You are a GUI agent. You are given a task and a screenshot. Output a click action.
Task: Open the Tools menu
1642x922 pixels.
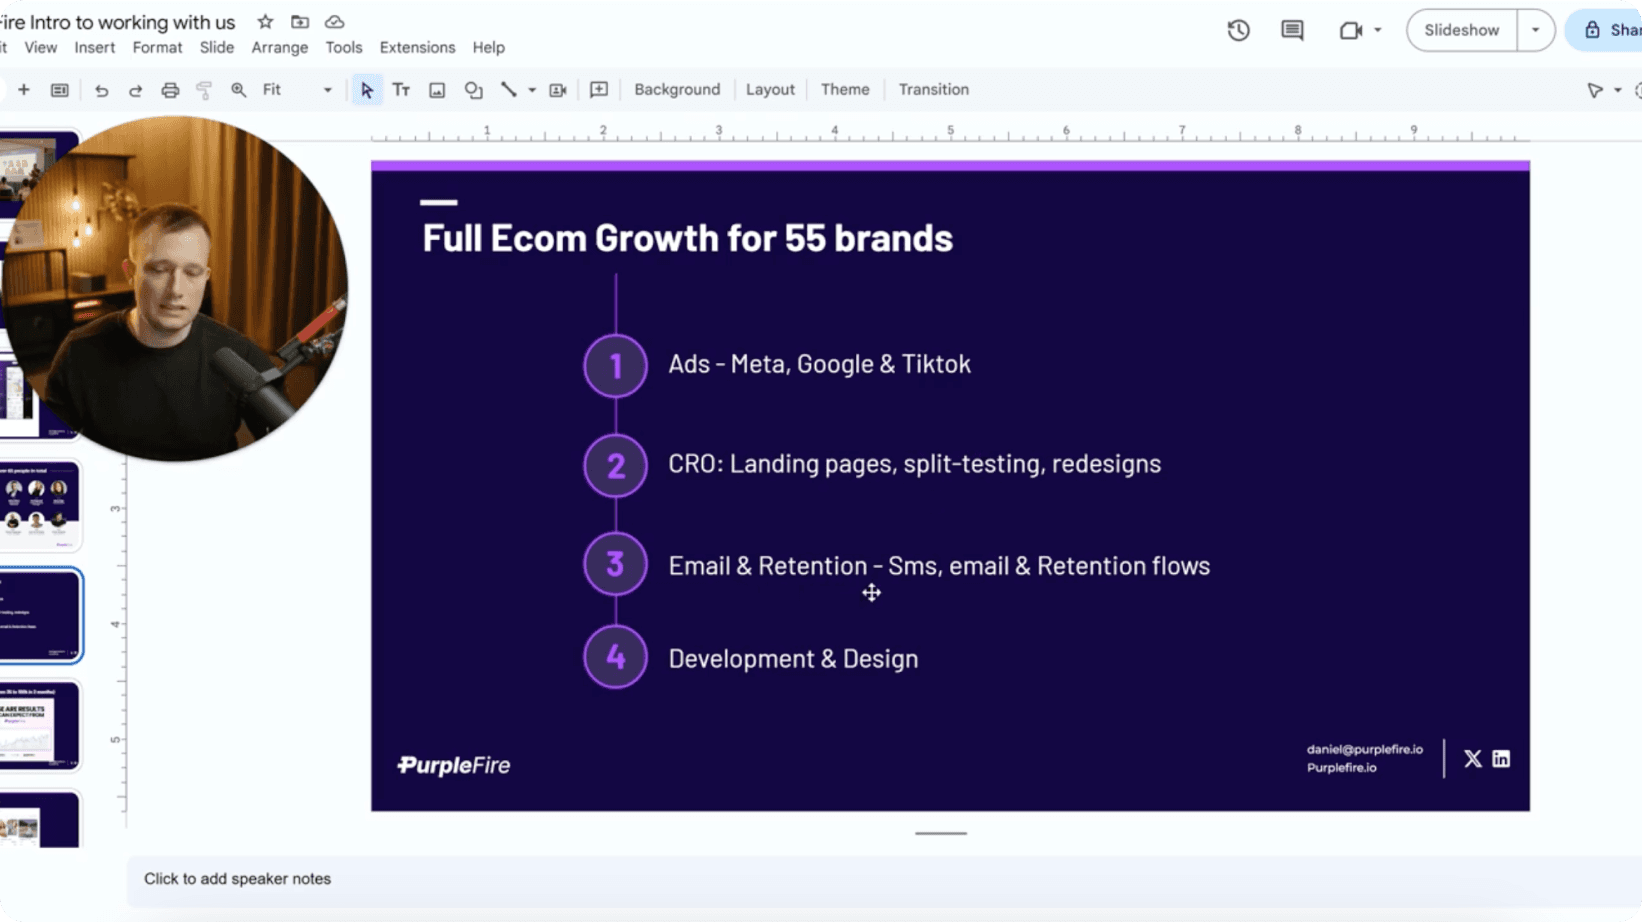[x=344, y=47]
